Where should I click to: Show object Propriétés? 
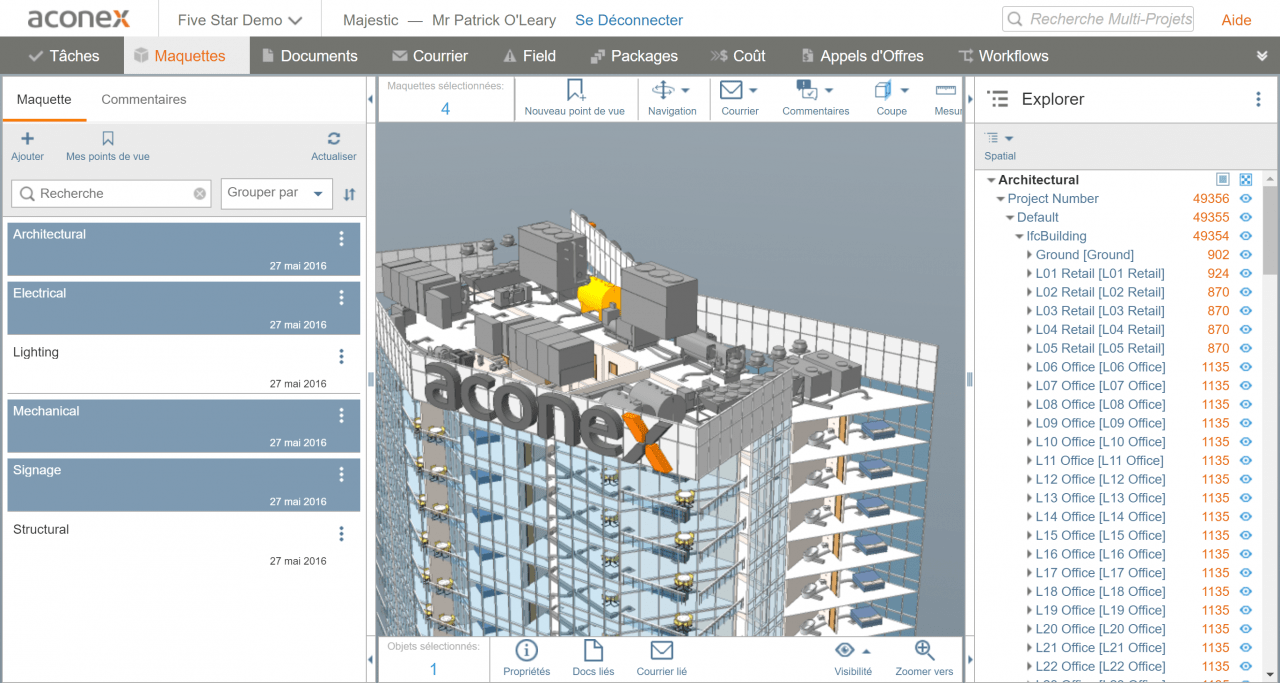tap(526, 659)
